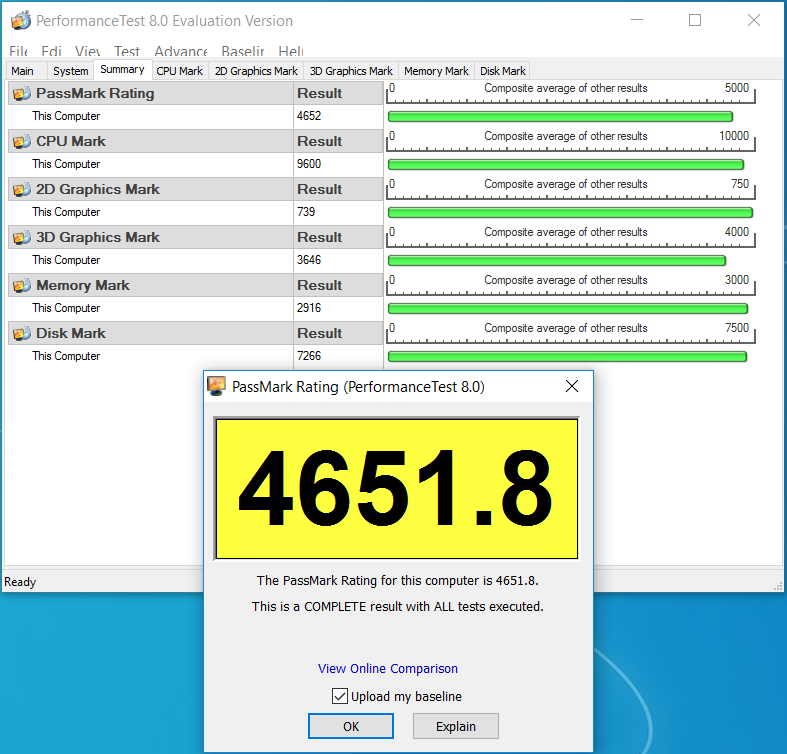Image resolution: width=787 pixels, height=754 pixels.
Task: Open the Baseline menu
Action: 242,51
